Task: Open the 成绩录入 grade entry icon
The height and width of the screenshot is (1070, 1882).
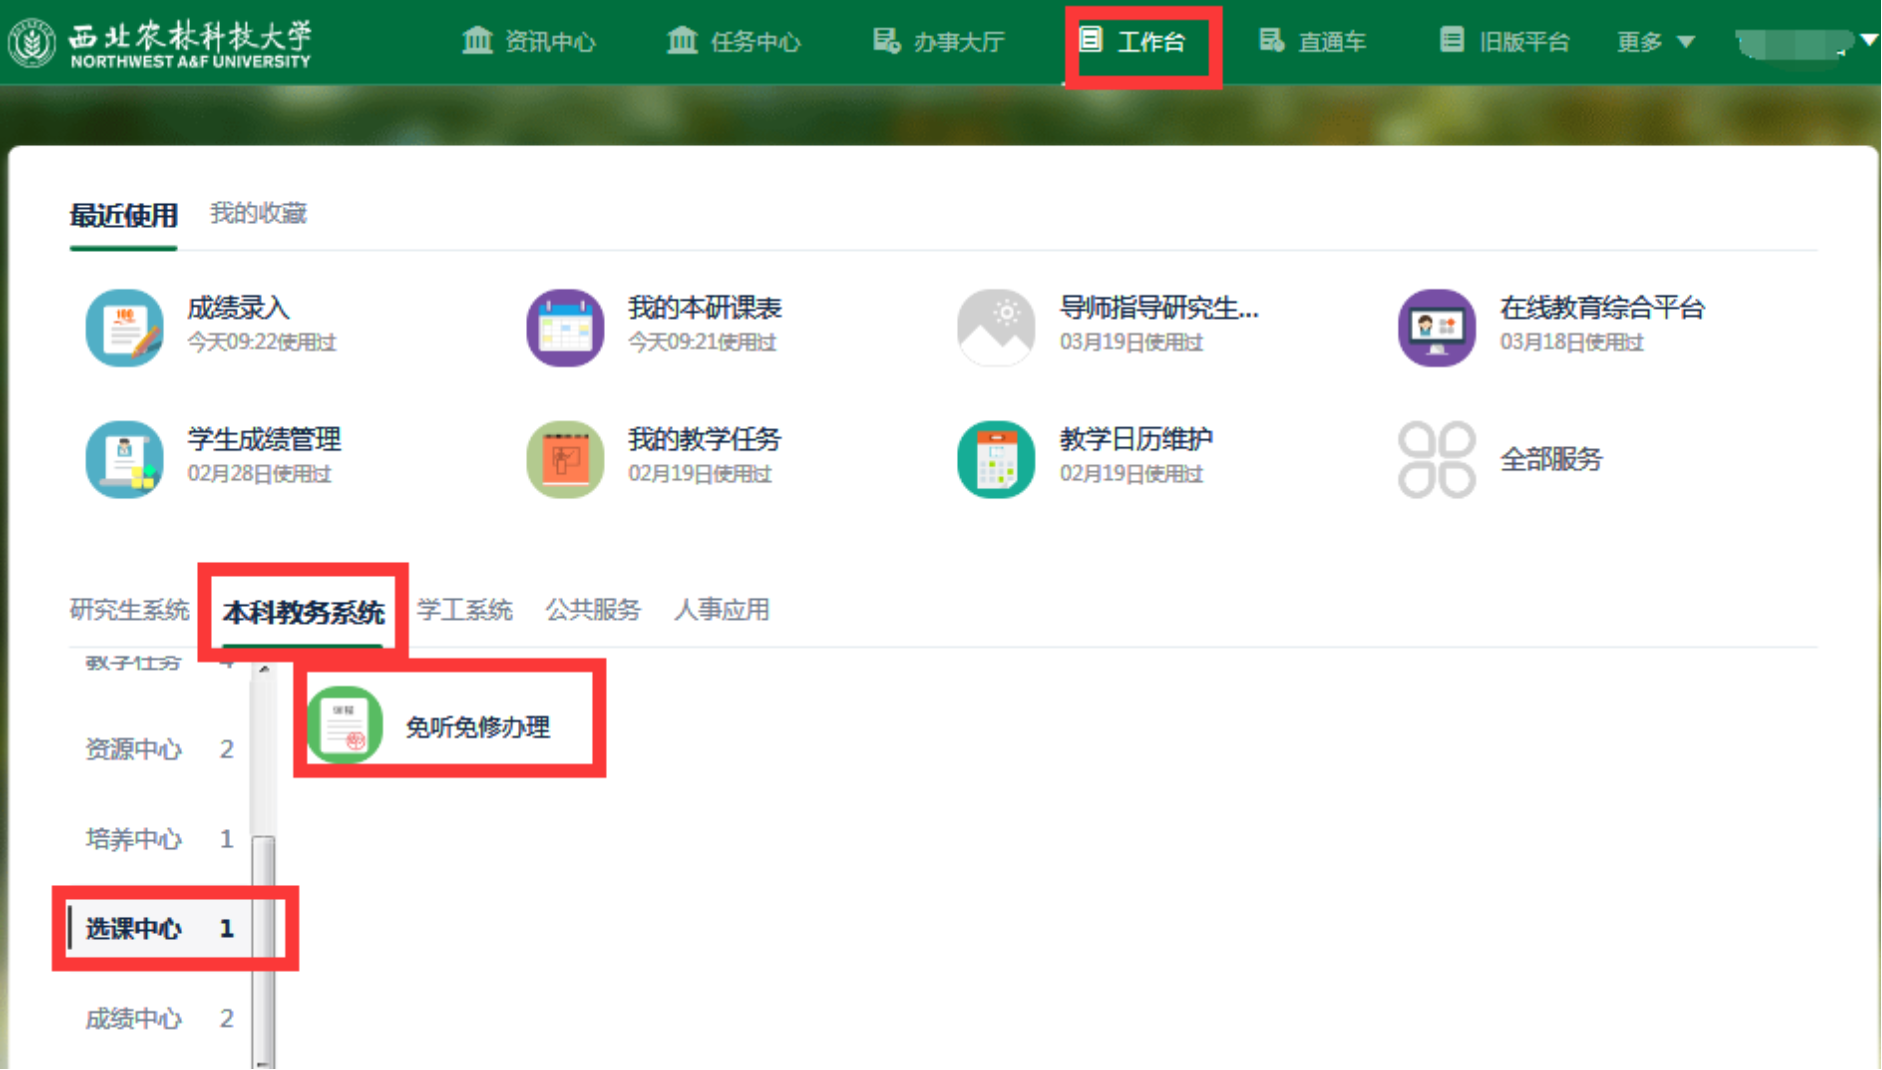Action: (x=124, y=328)
